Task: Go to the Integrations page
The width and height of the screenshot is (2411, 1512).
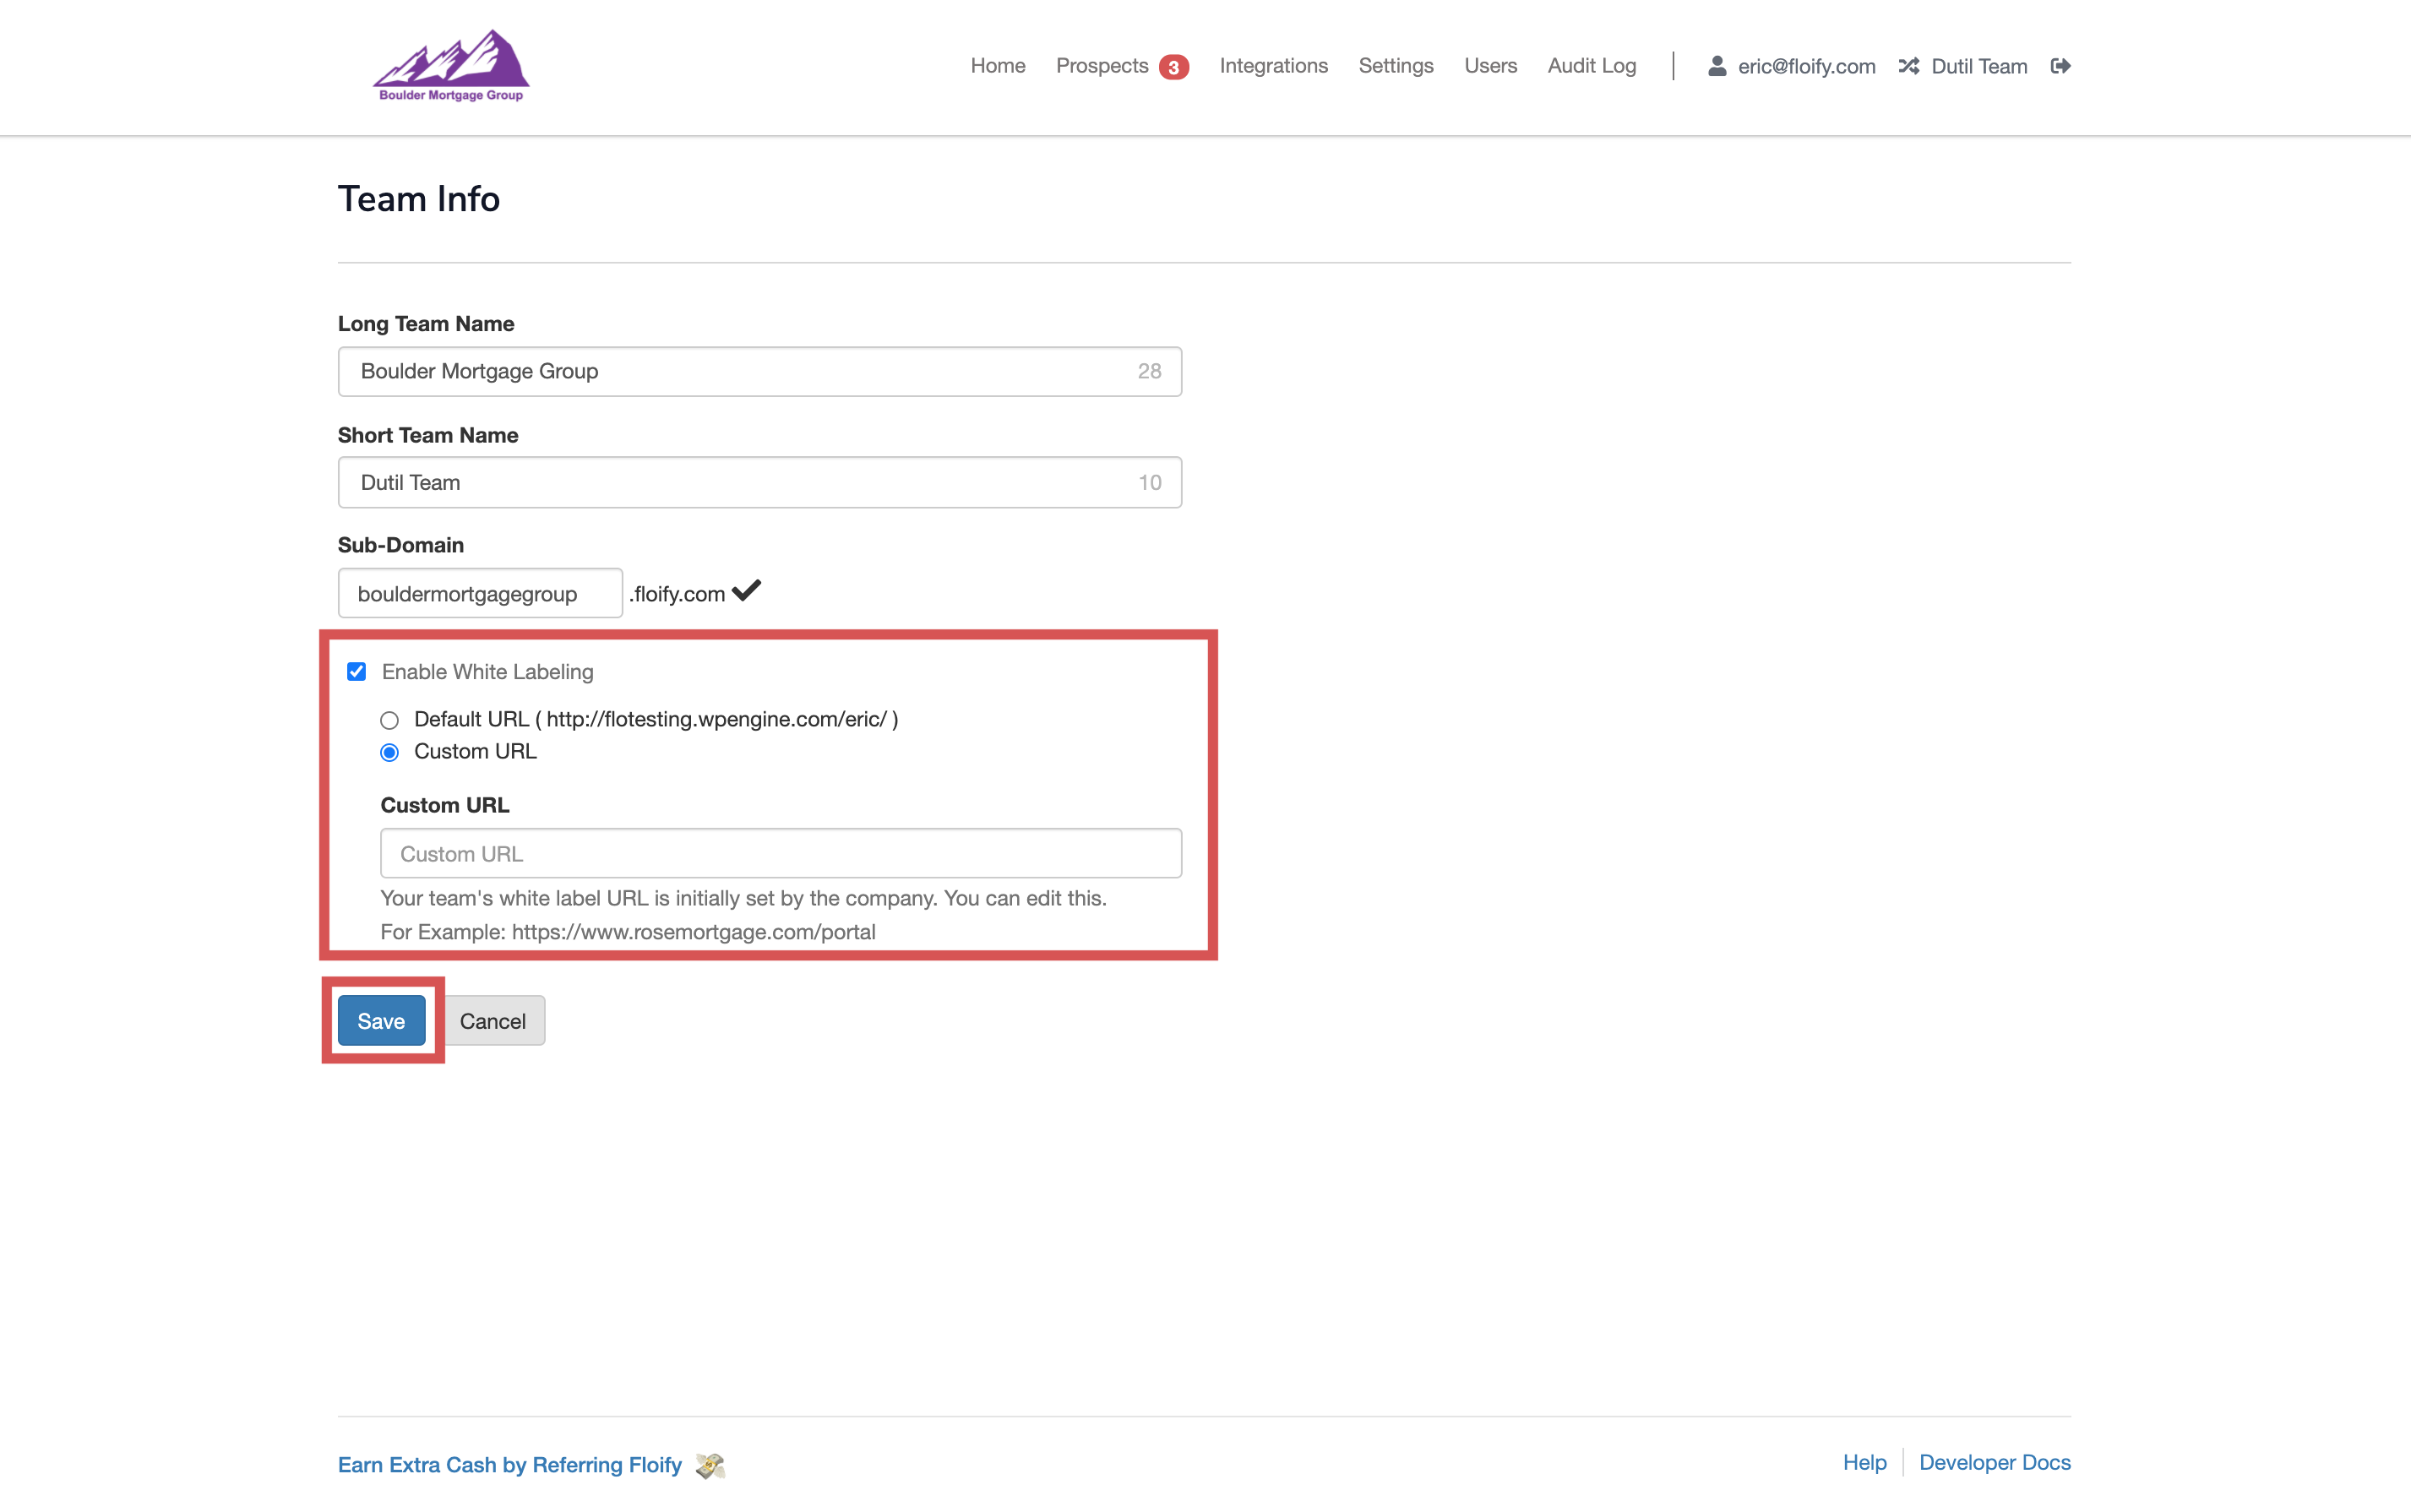Action: [x=1272, y=66]
